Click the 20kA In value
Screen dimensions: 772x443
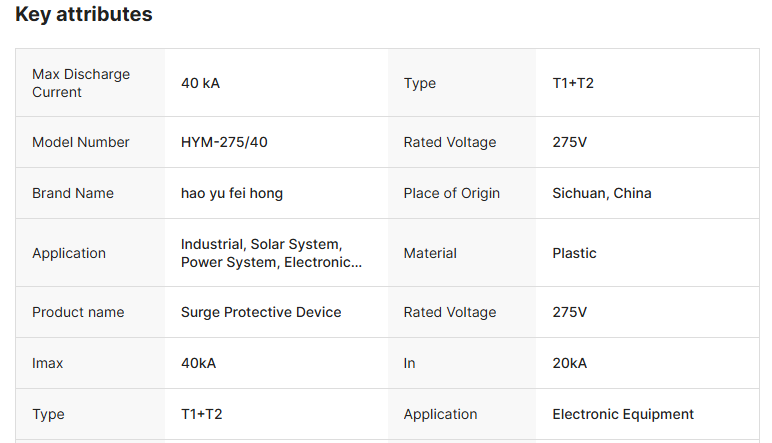click(x=569, y=363)
